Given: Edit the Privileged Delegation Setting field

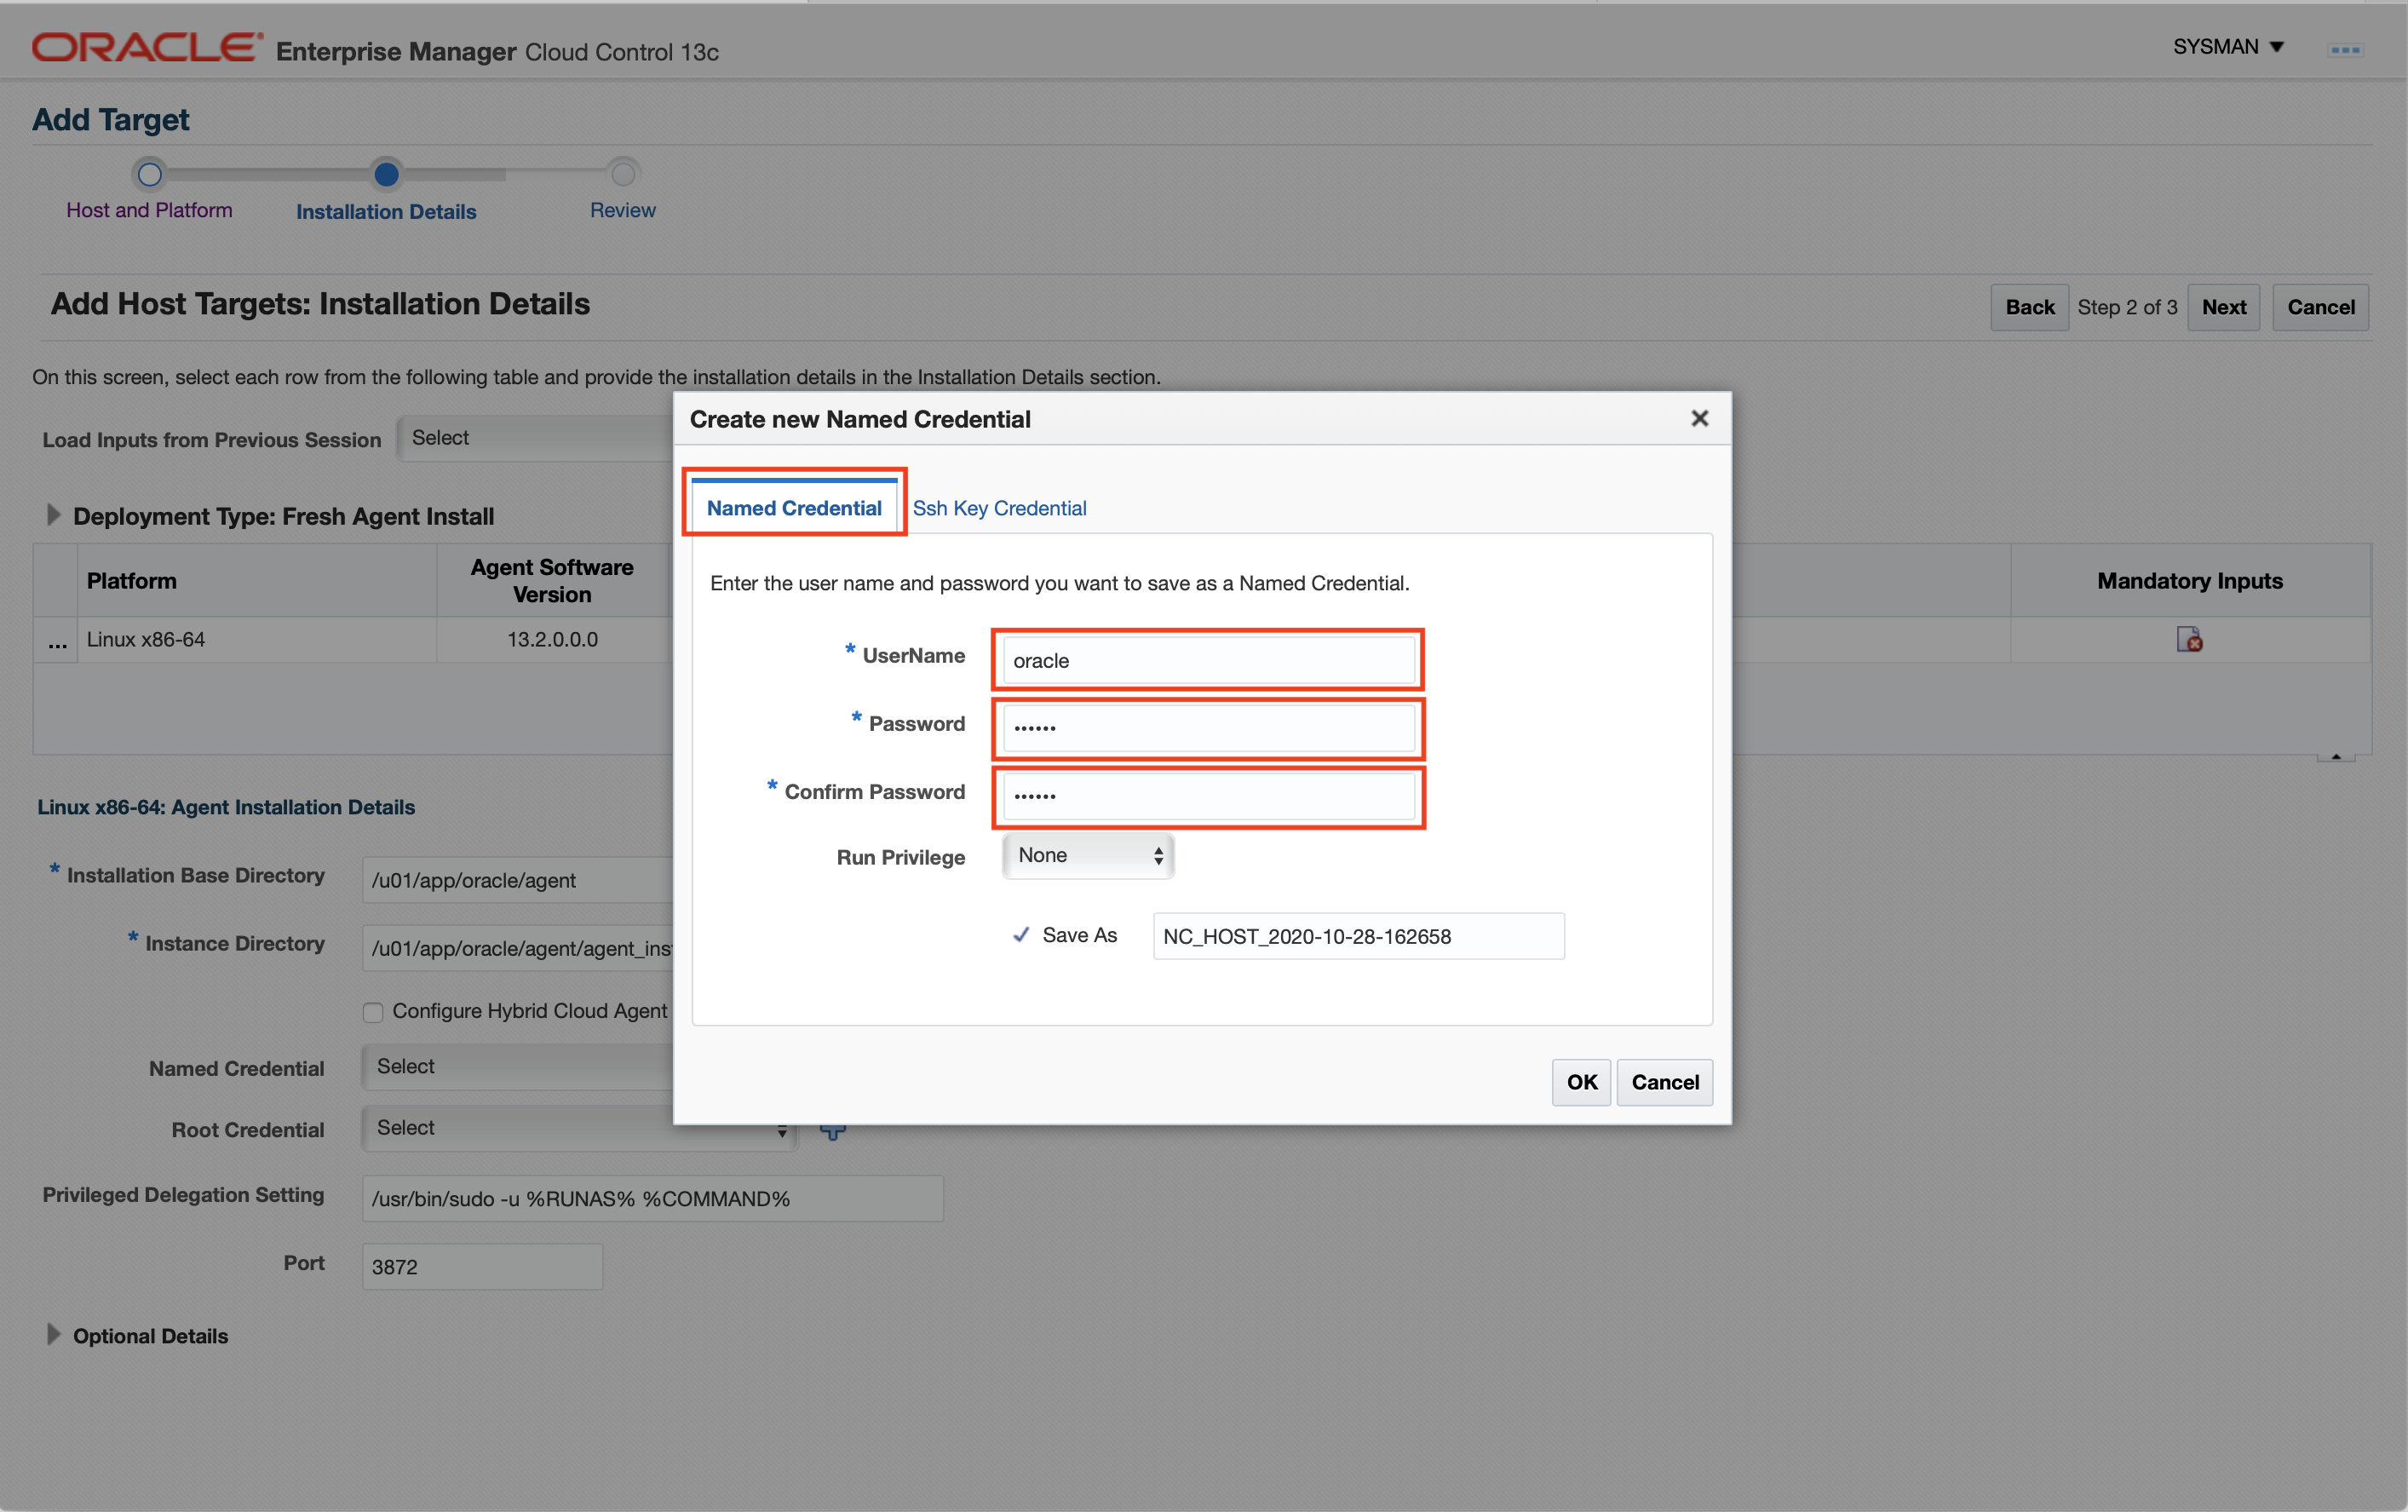Looking at the screenshot, I should [x=652, y=1198].
